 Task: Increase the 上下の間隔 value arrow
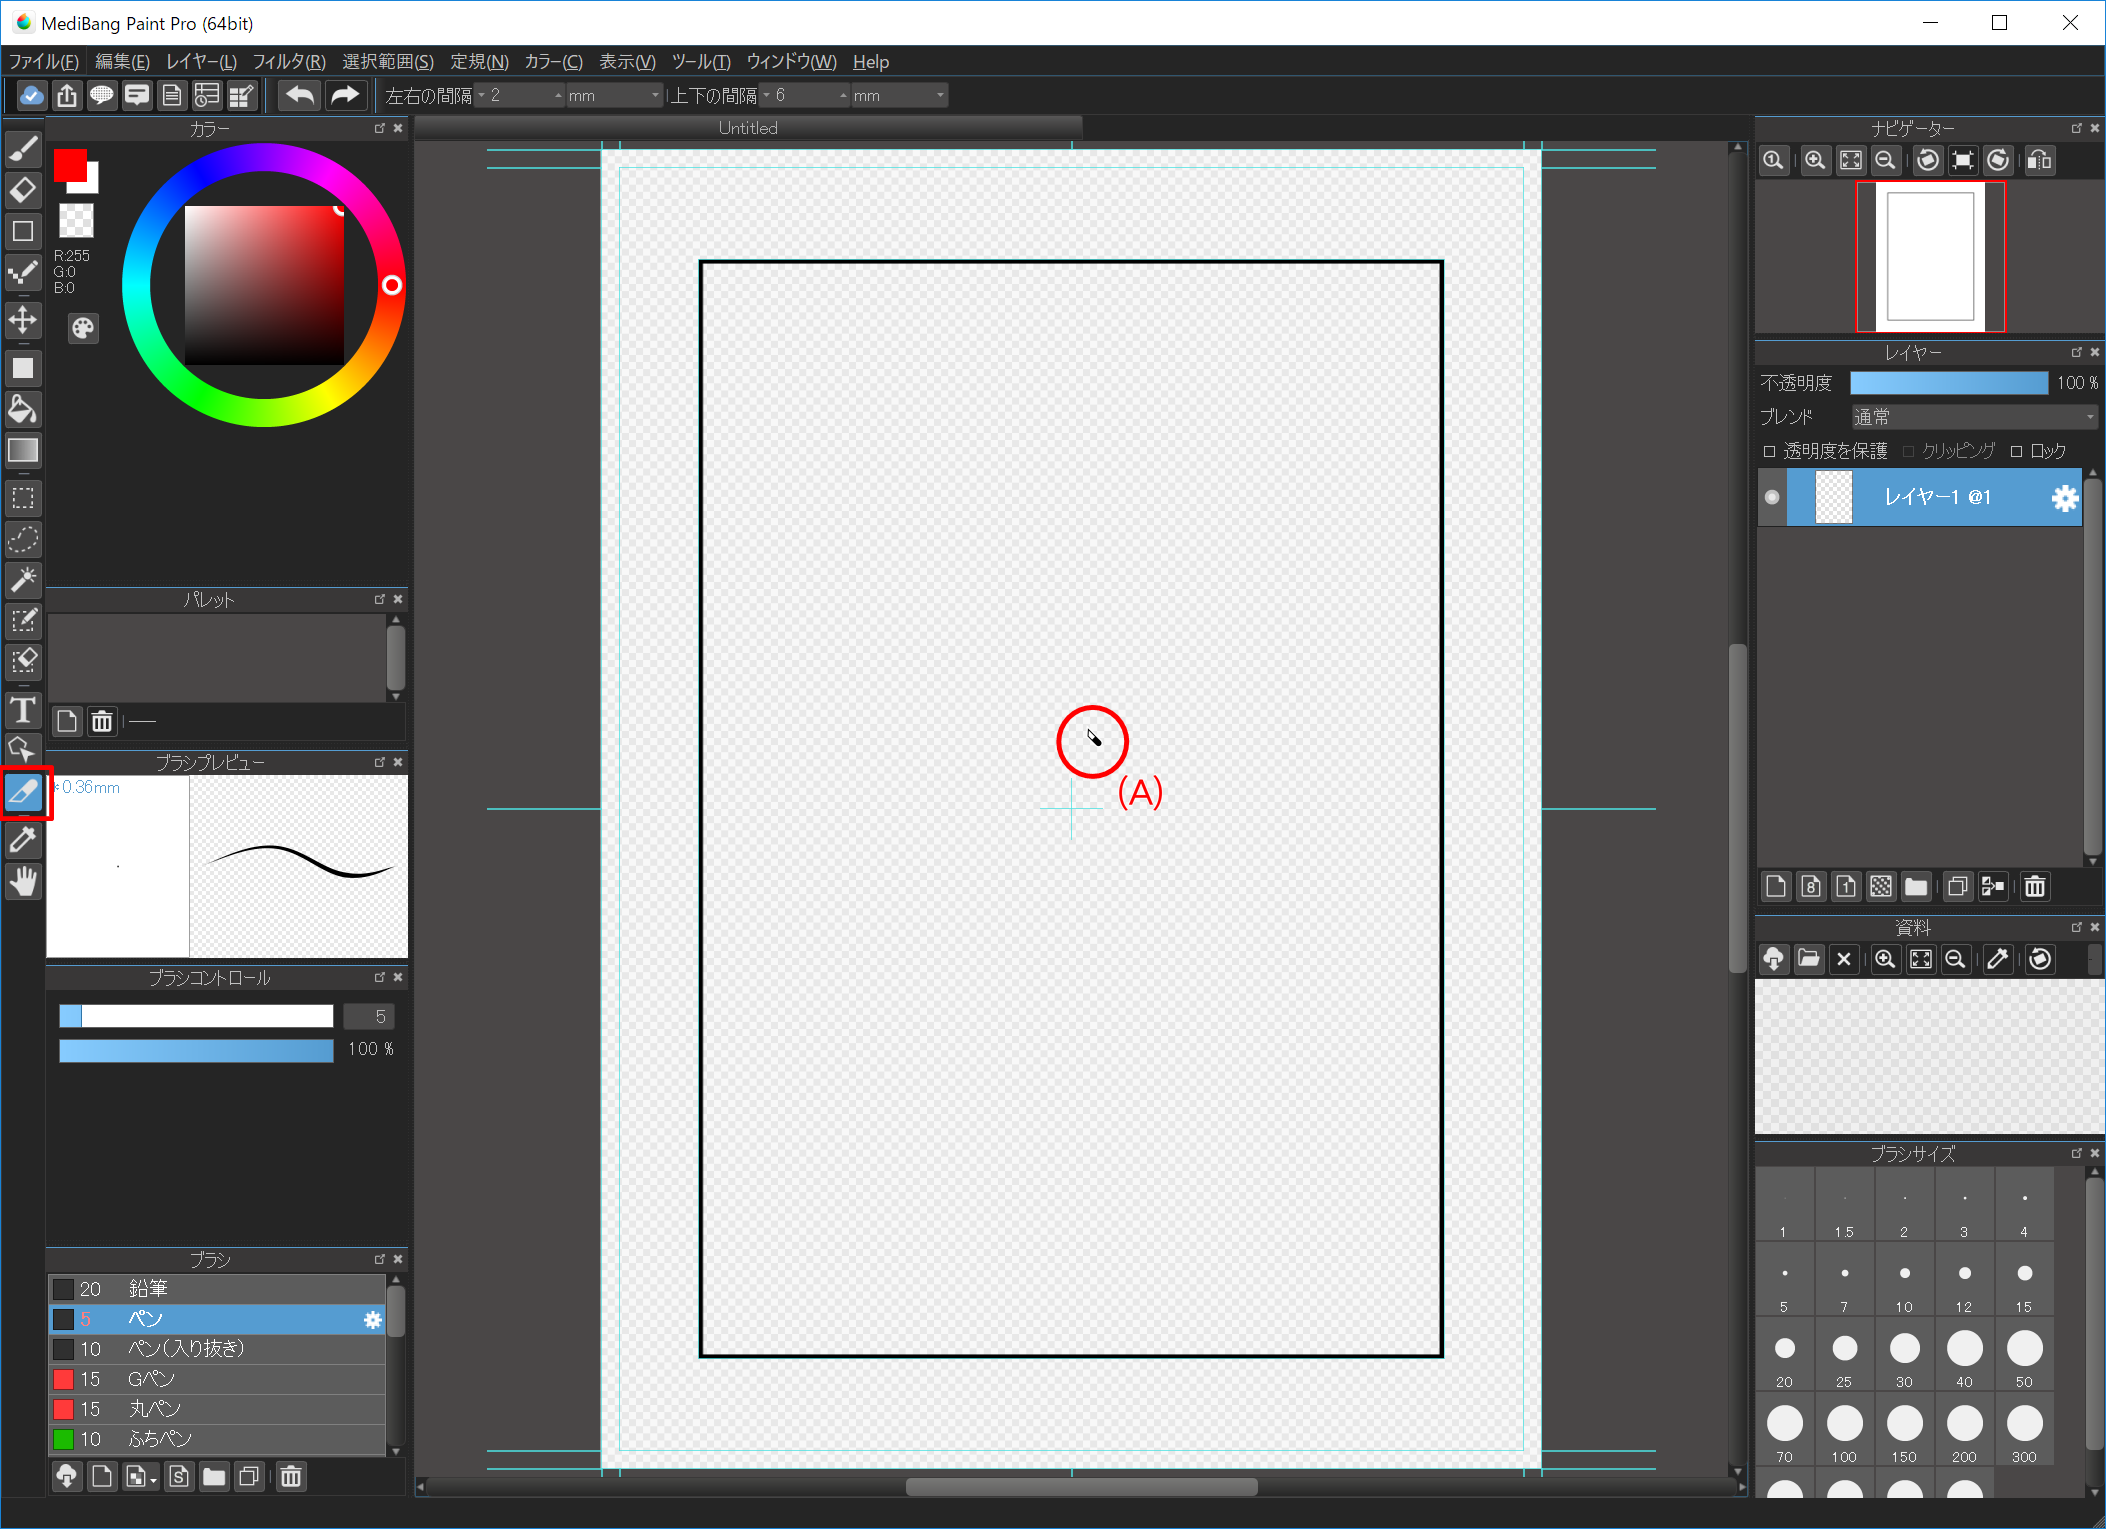[x=843, y=95]
